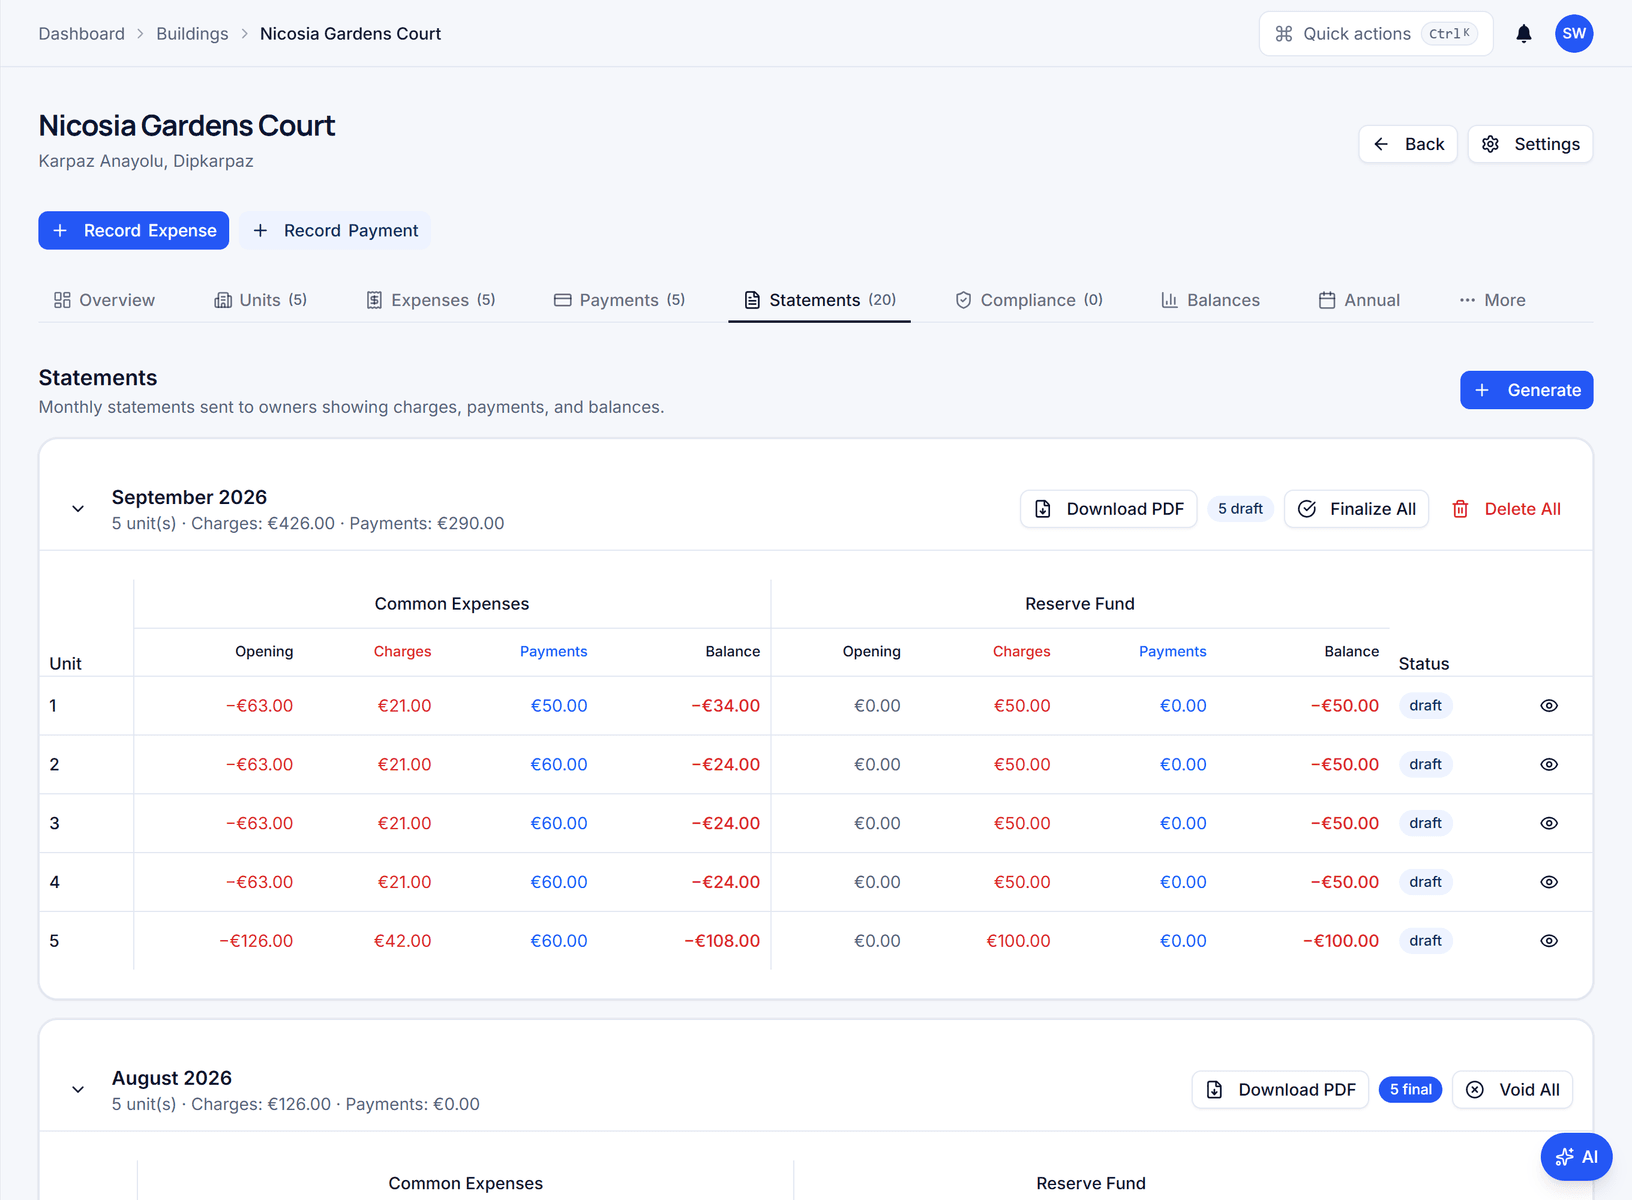Click unit 5 reserve charge €100.00
Screen dimensions: 1632x1200
pyautogui.click(x=1018, y=941)
